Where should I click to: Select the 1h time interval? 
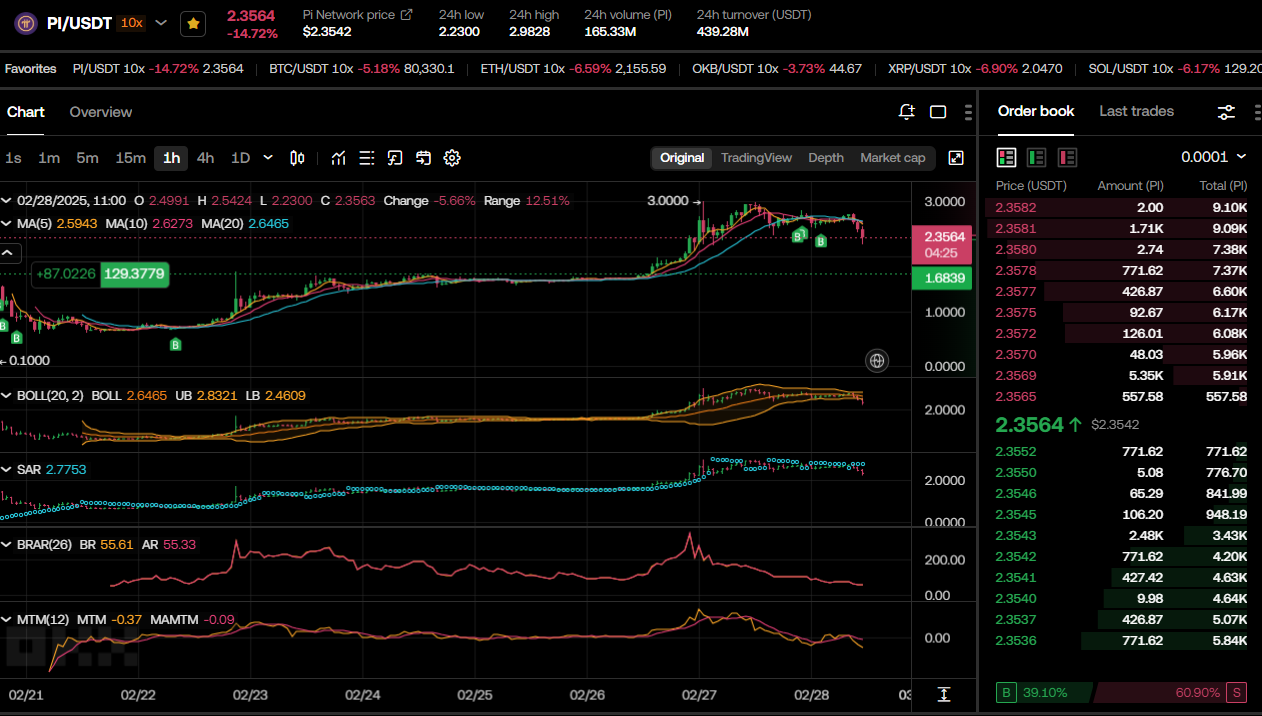coord(172,158)
